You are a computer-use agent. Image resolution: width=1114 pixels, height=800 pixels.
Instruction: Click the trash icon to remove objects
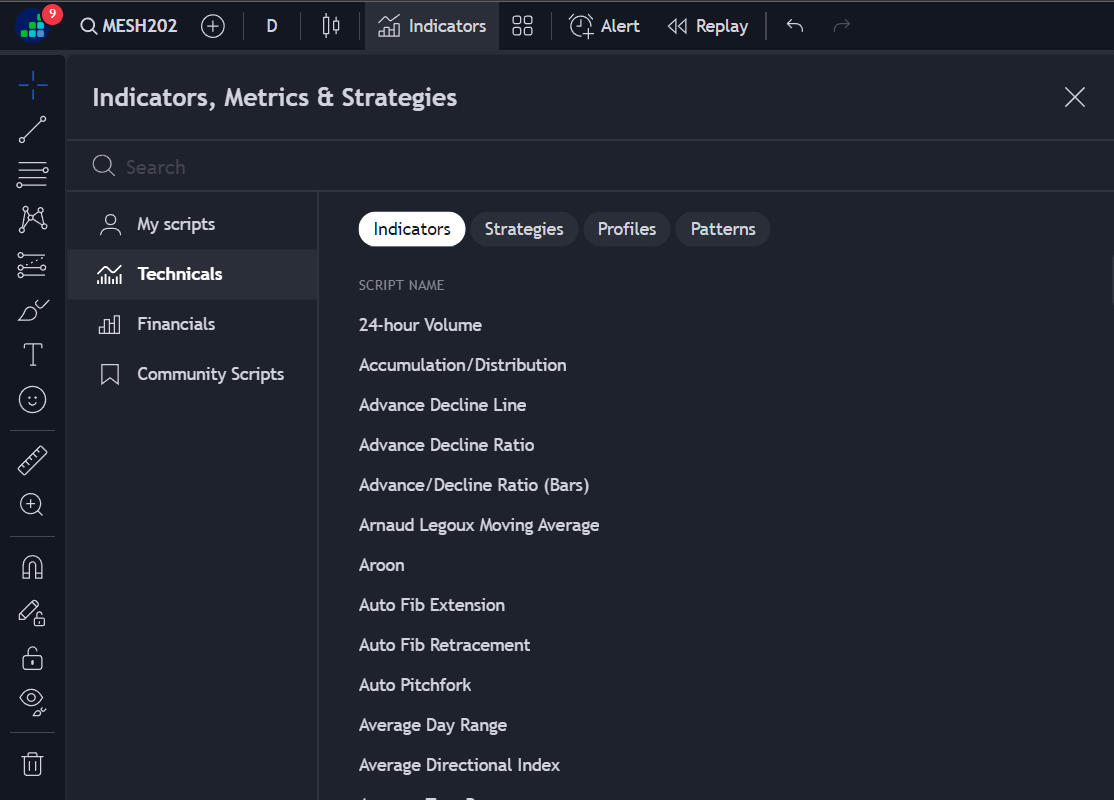click(33, 764)
